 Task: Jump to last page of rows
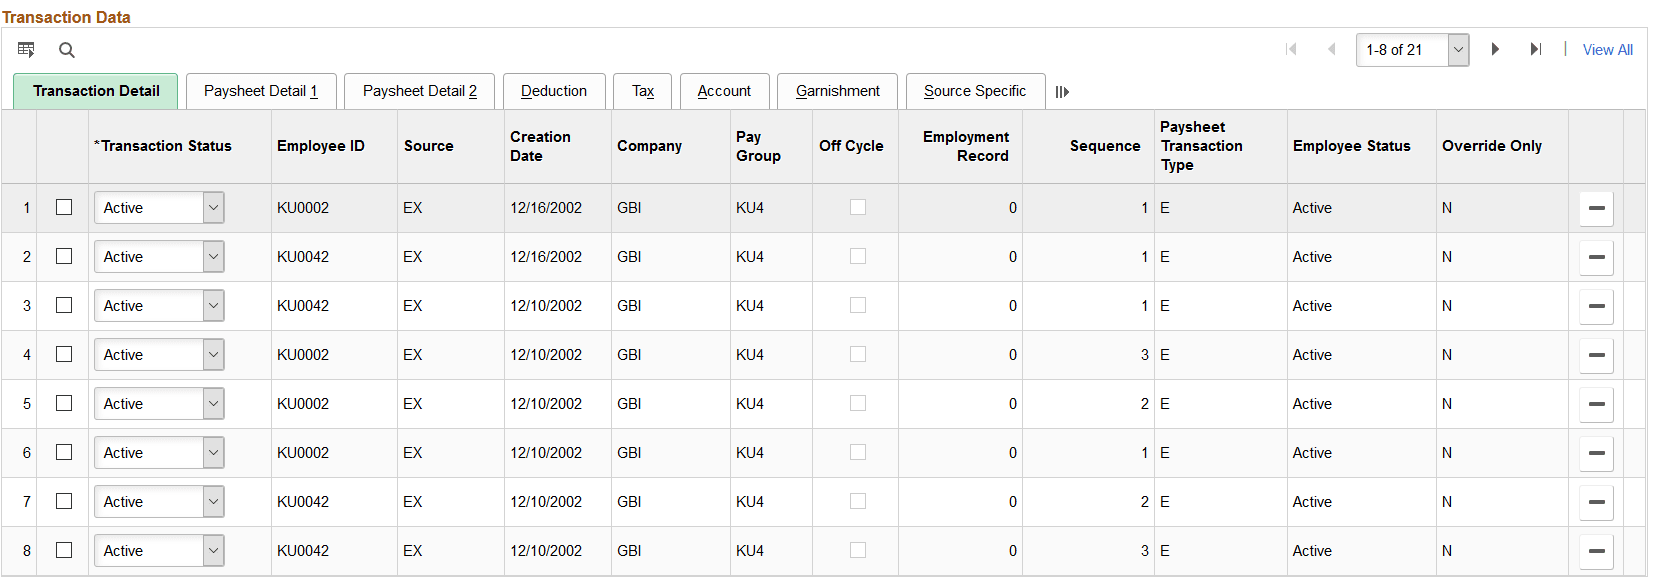1535,49
